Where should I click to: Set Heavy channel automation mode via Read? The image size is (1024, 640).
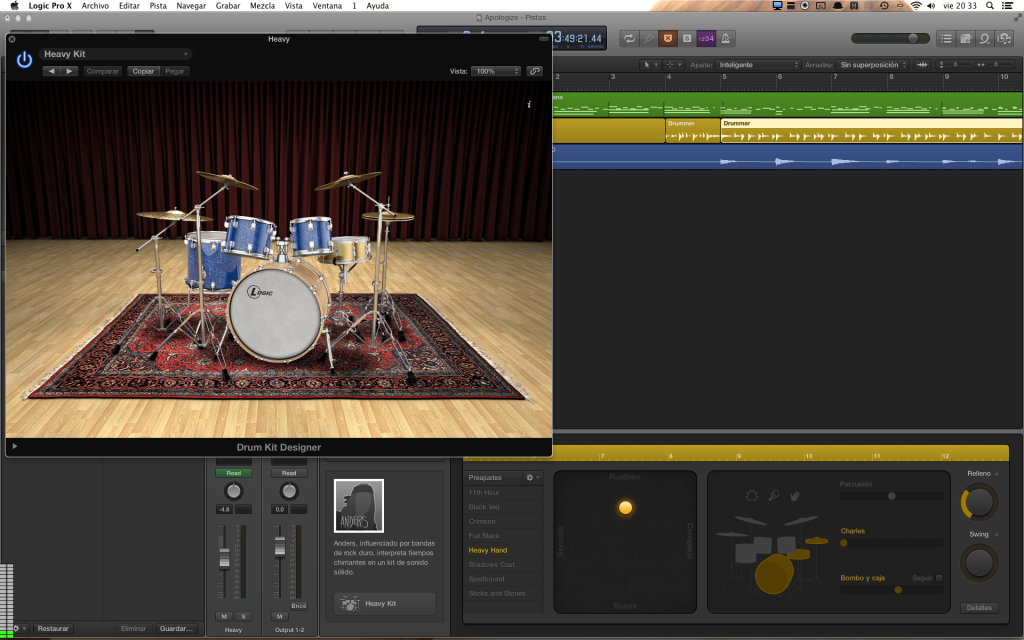click(234, 473)
